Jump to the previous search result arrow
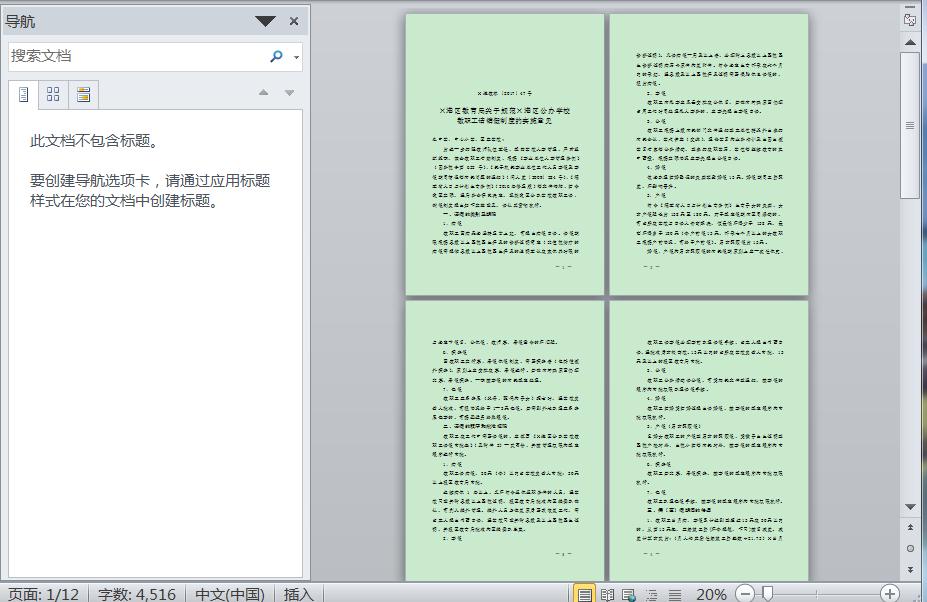The width and height of the screenshot is (927, 602). tap(263, 92)
